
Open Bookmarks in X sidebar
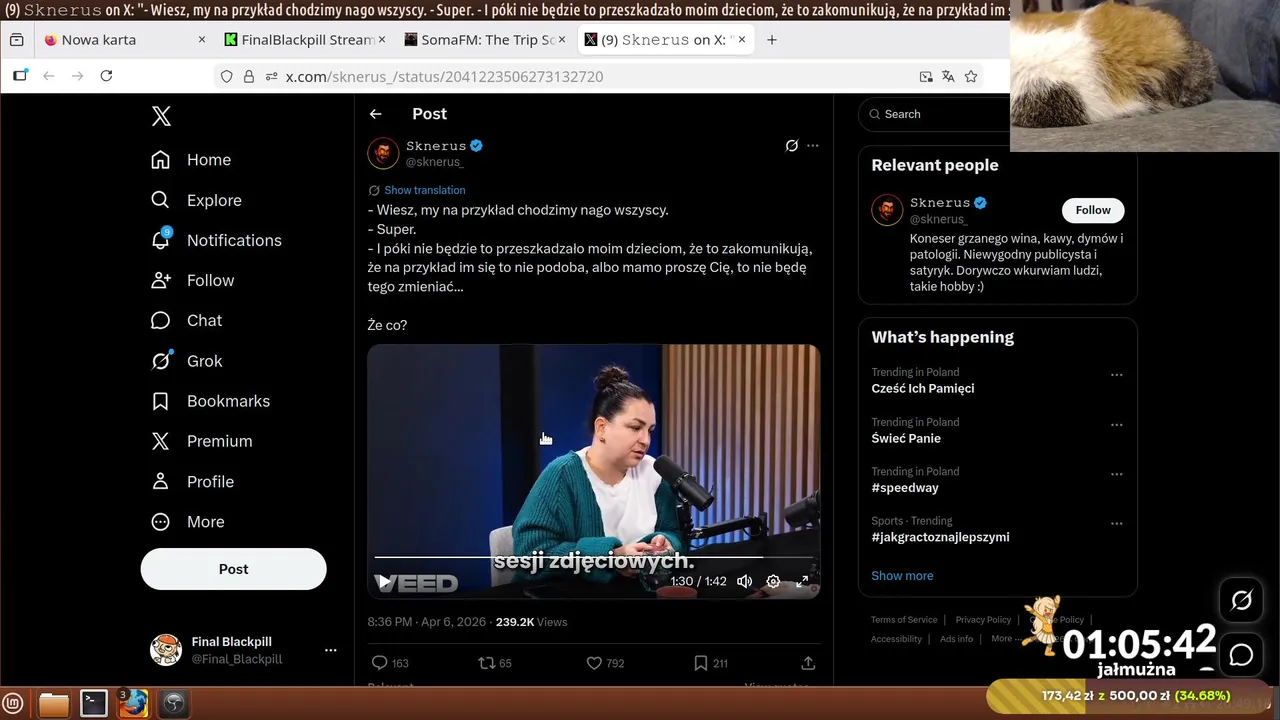(x=210, y=401)
